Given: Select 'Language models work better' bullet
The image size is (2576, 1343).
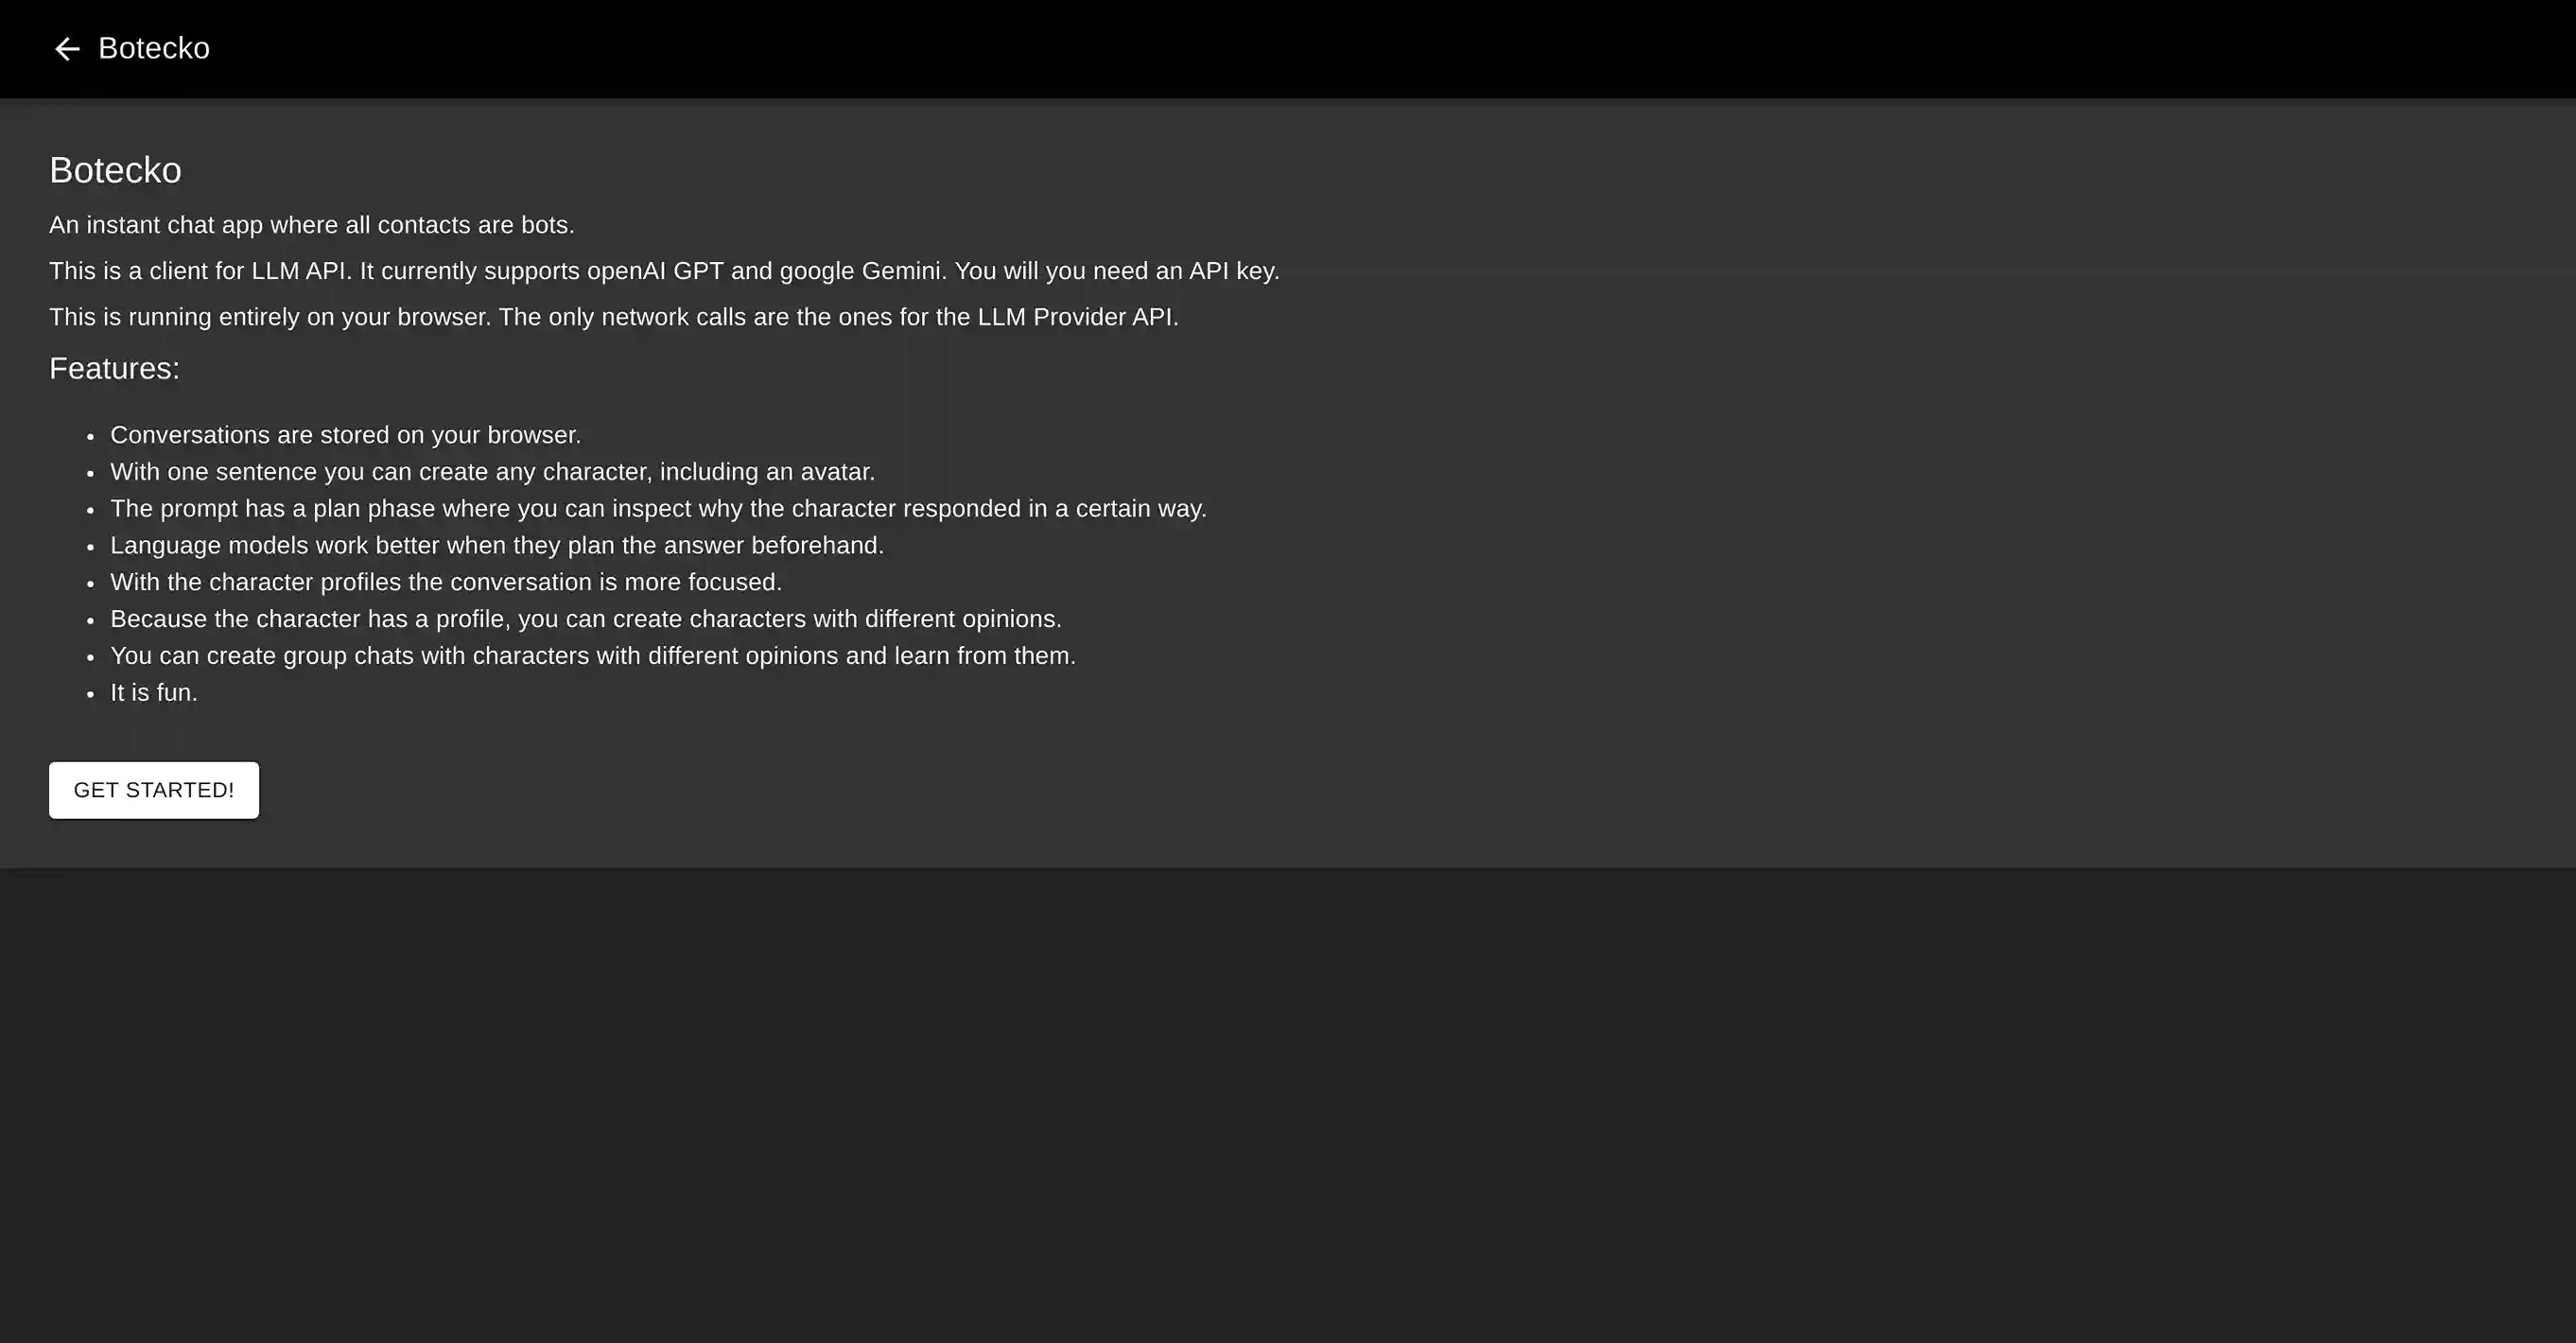Looking at the screenshot, I should 497,546.
